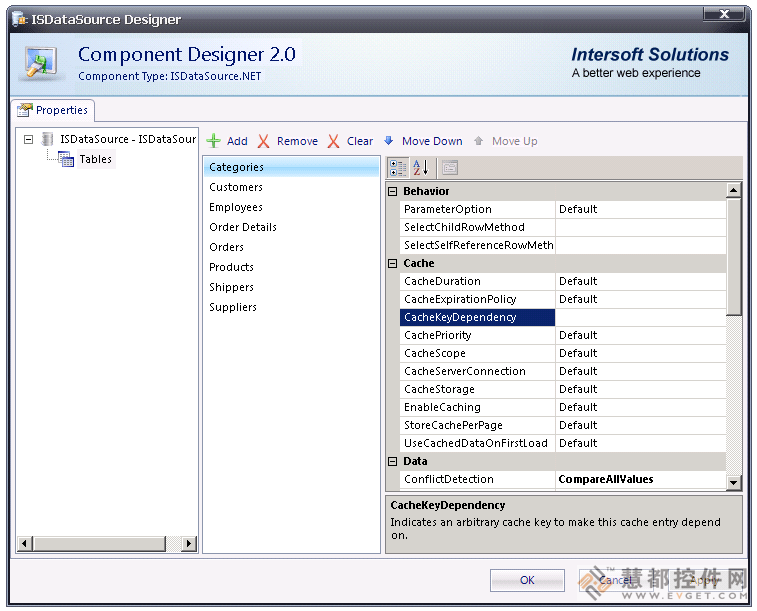Screen dimensions: 757x611
Task: Select the SelectSelfReferenceRowMethod property
Action: pyautogui.click(x=477, y=245)
